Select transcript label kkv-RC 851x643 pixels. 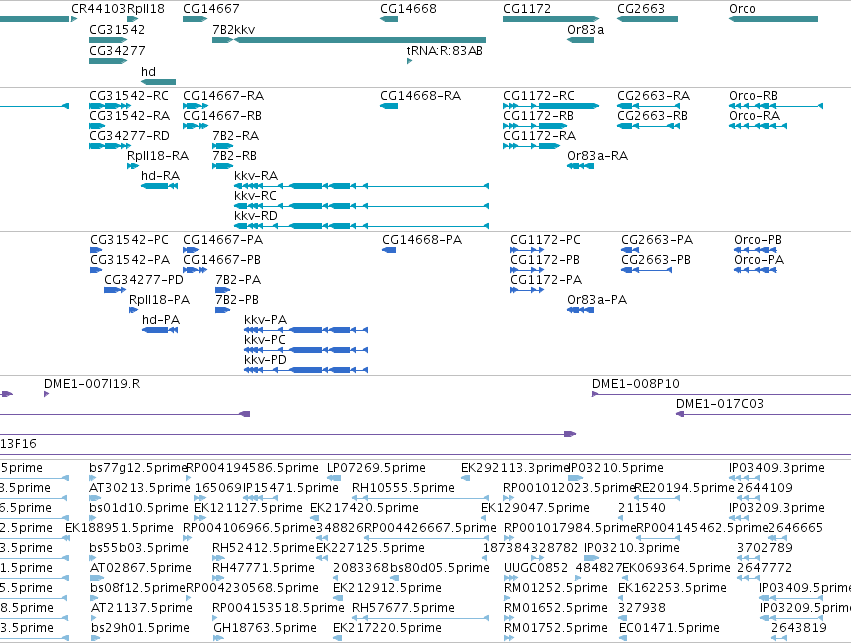[256, 196]
